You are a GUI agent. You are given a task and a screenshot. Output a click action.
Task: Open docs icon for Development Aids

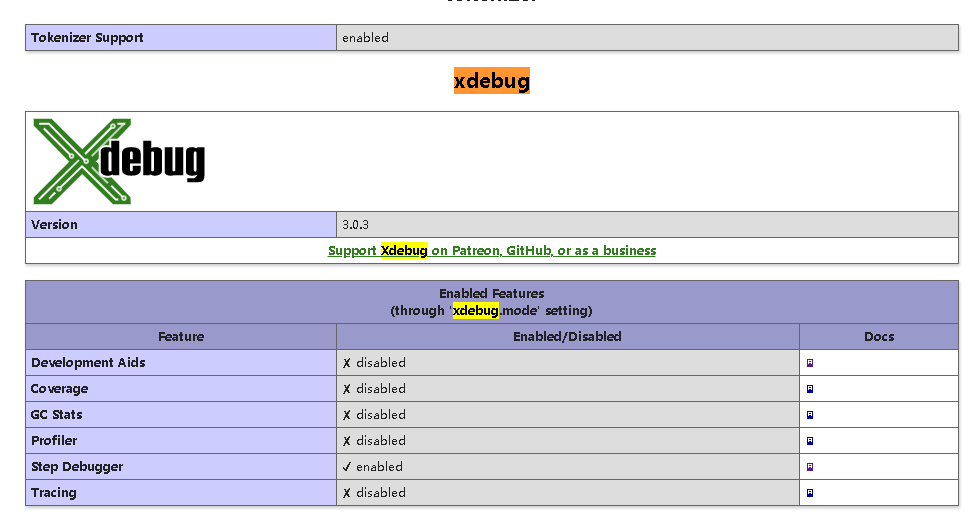tap(810, 363)
